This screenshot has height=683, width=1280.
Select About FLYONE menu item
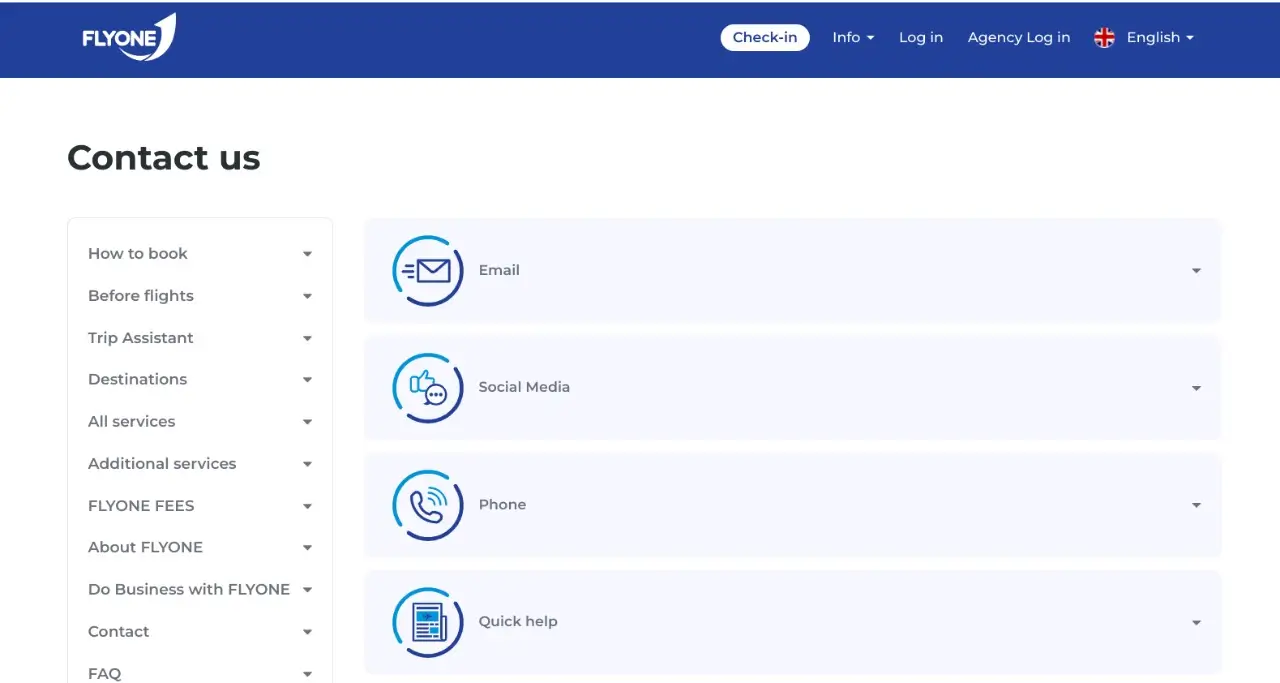(x=146, y=547)
